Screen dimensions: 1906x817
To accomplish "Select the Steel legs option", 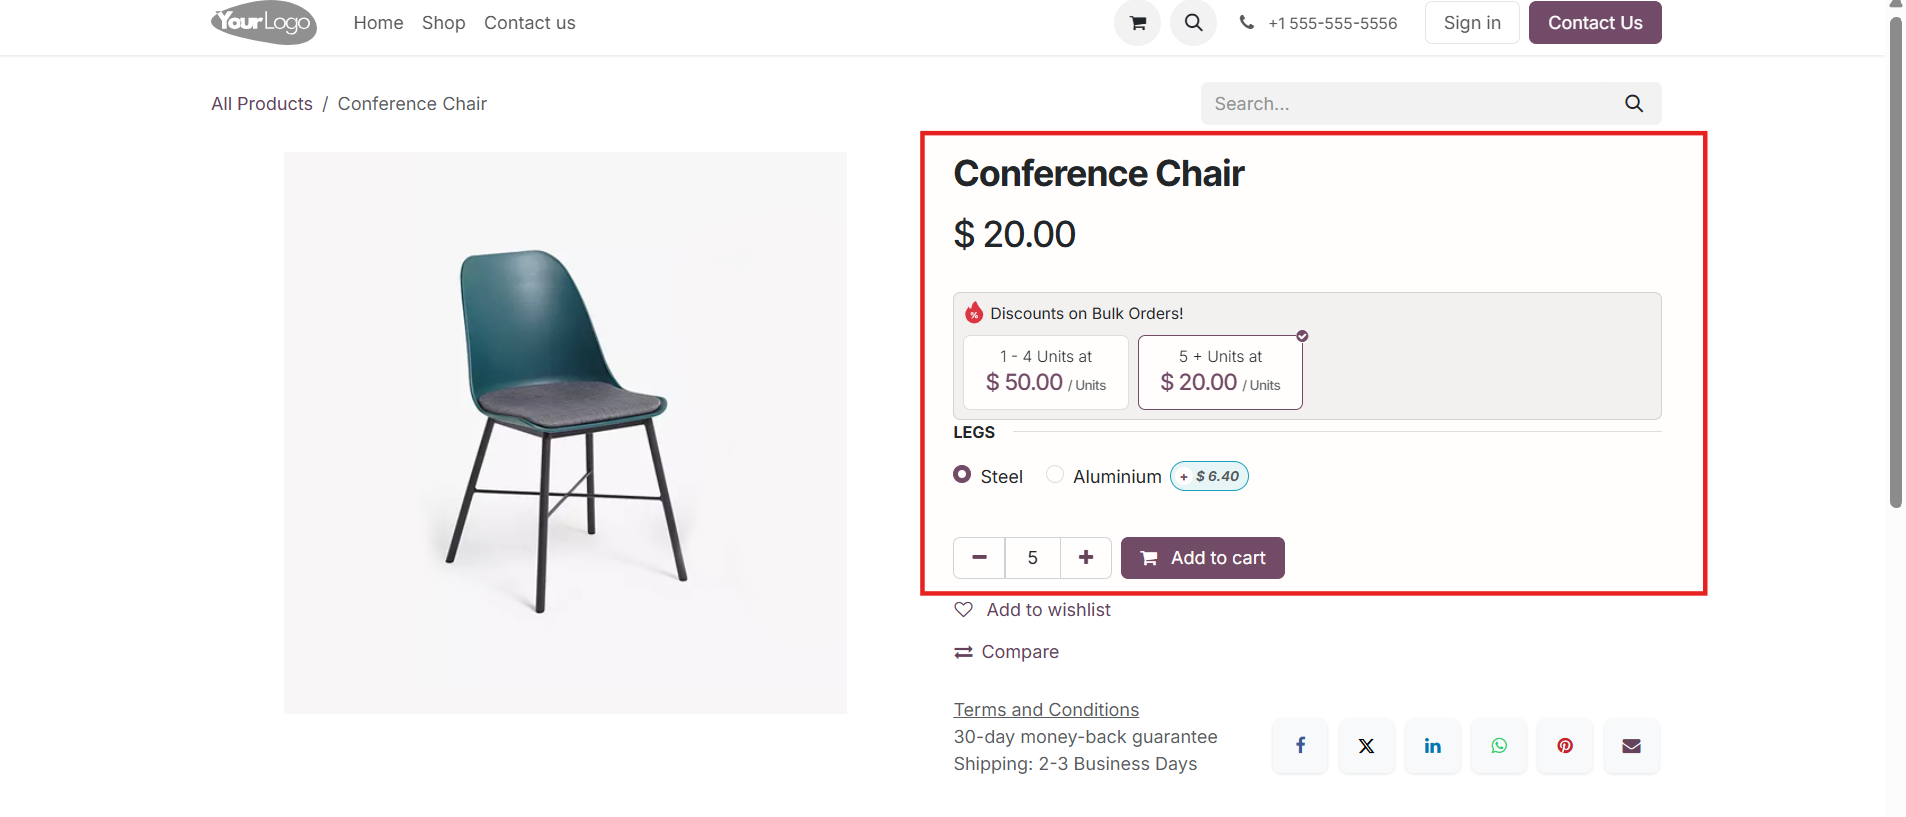I will tap(962, 475).
